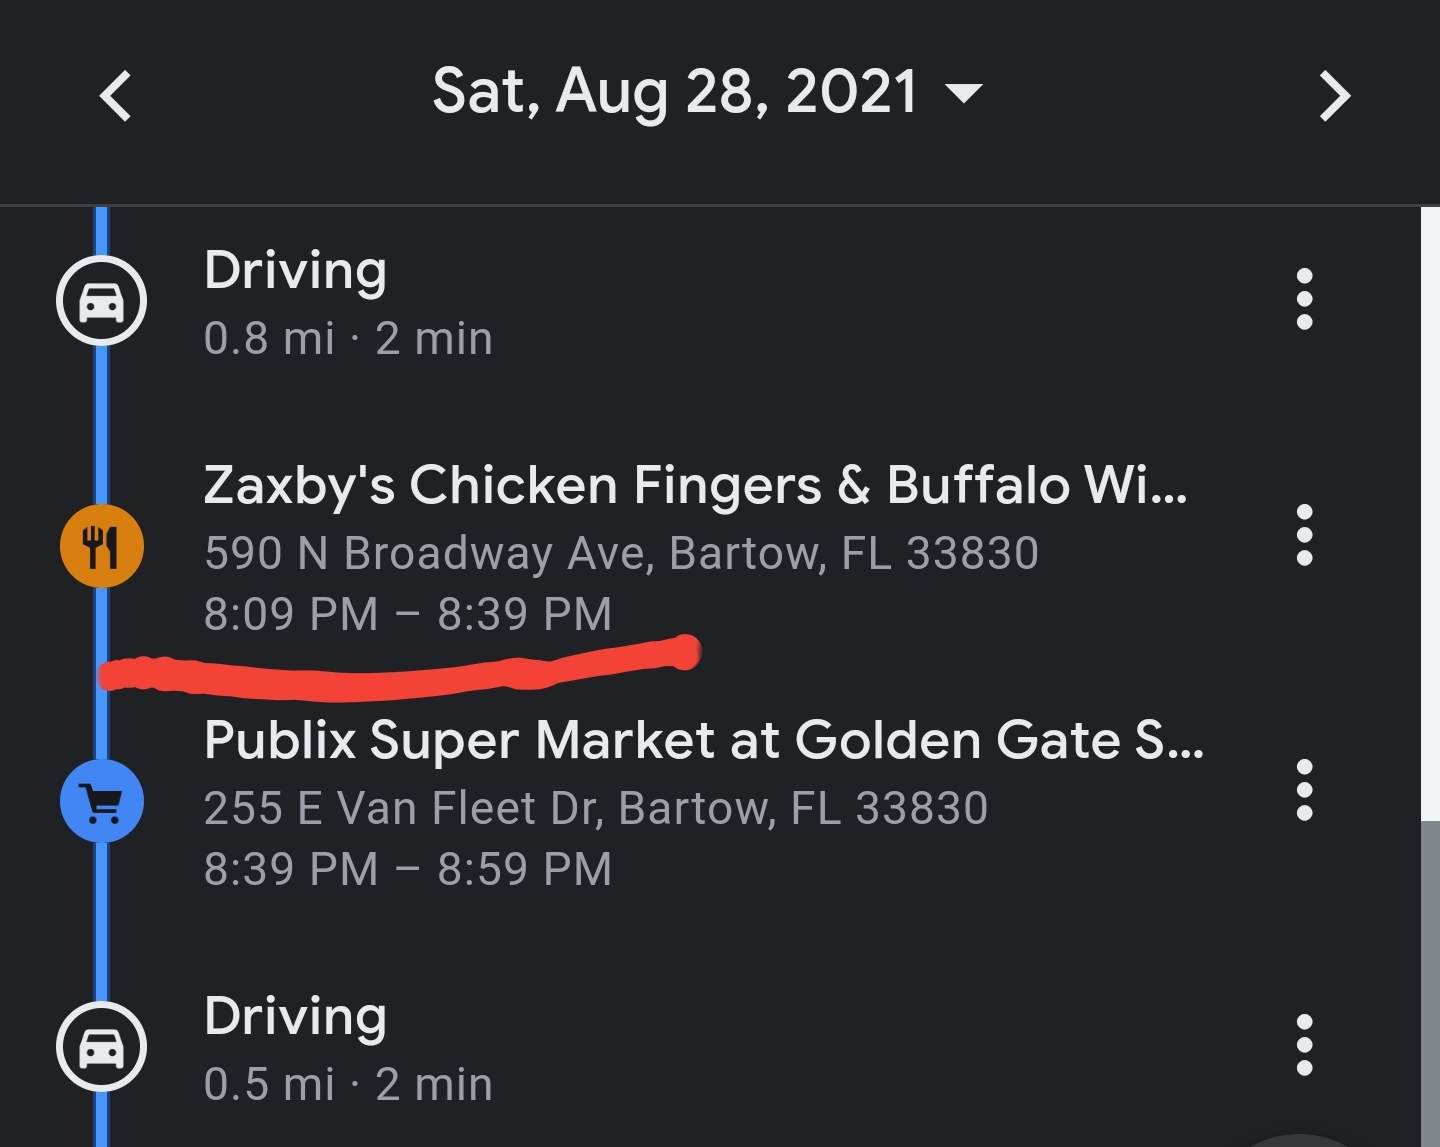Viewport: 1440px width, 1147px height.
Task: Open Publix Super Market at Golden Gate entry
Action: [702, 741]
